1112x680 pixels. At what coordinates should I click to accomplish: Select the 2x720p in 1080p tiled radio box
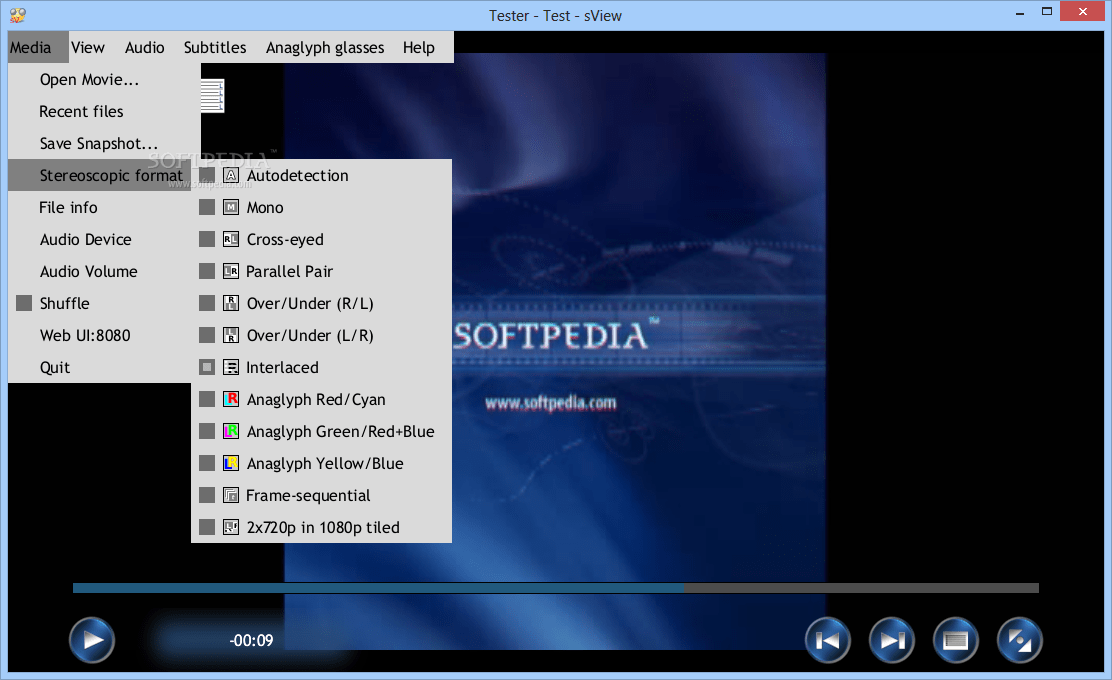pos(207,527)
